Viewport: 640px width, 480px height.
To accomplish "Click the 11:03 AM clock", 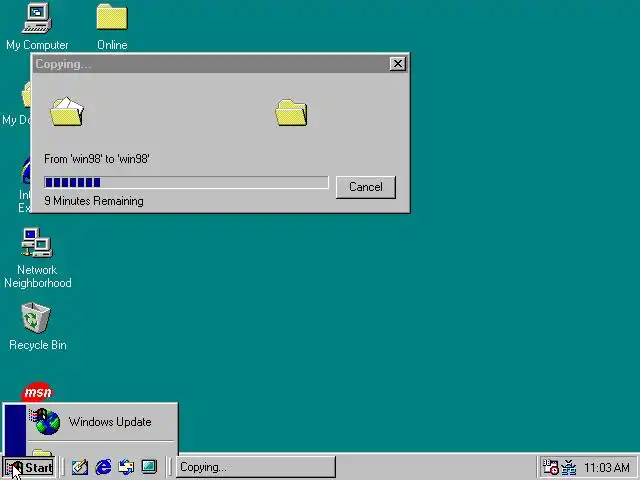I will 607,467.
